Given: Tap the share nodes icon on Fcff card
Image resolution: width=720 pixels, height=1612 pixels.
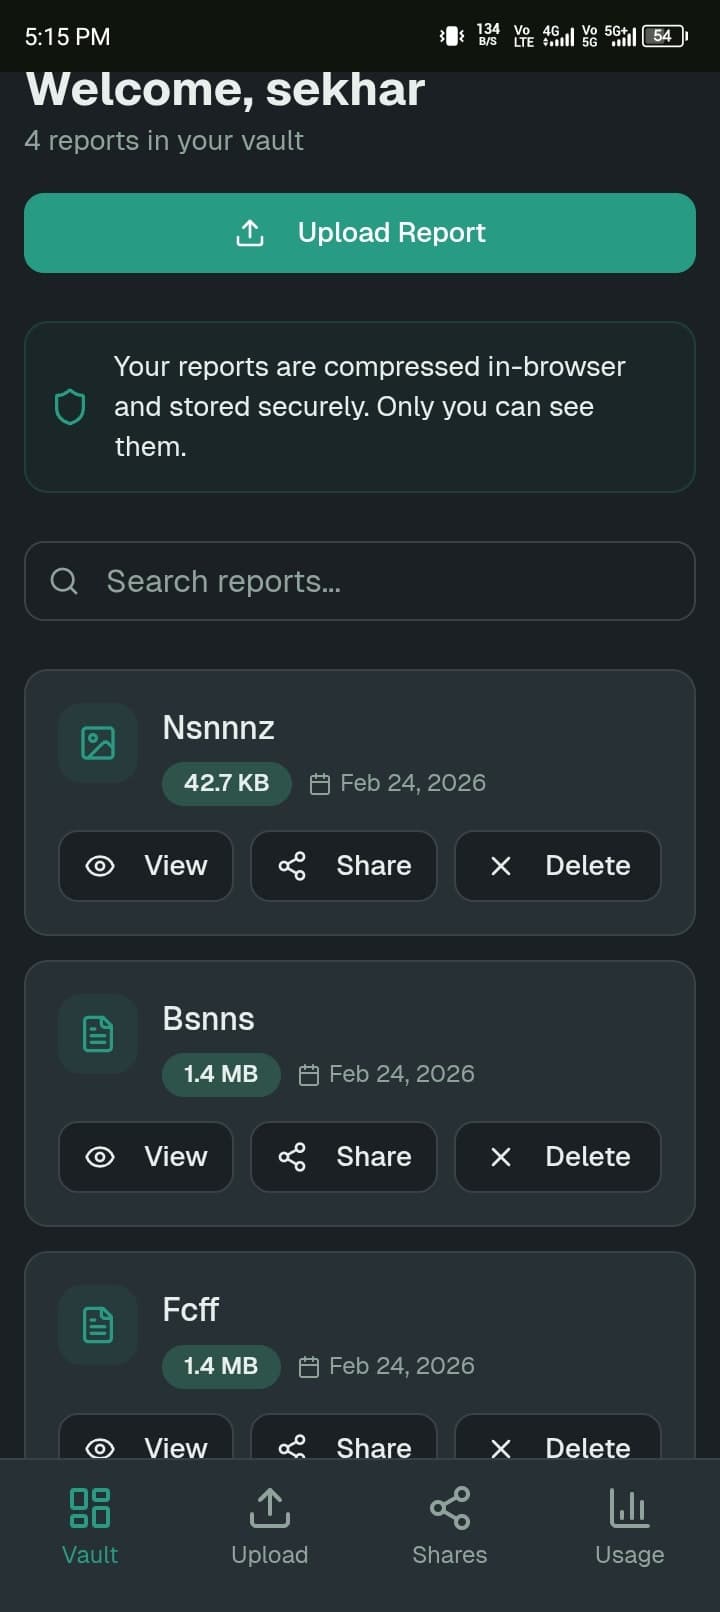Looking at the screenshot, I should pos(292,1447).
